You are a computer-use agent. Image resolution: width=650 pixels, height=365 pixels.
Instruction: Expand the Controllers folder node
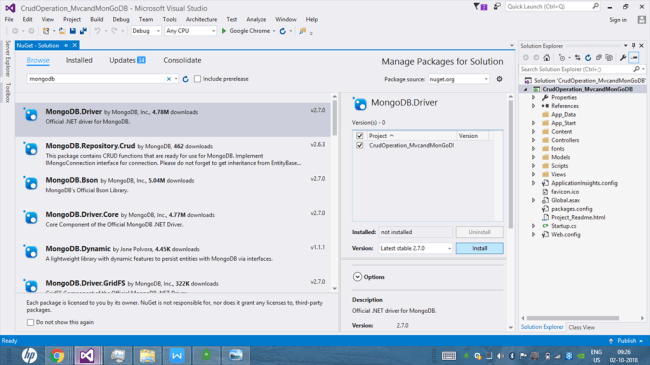[x=534, y=140]
